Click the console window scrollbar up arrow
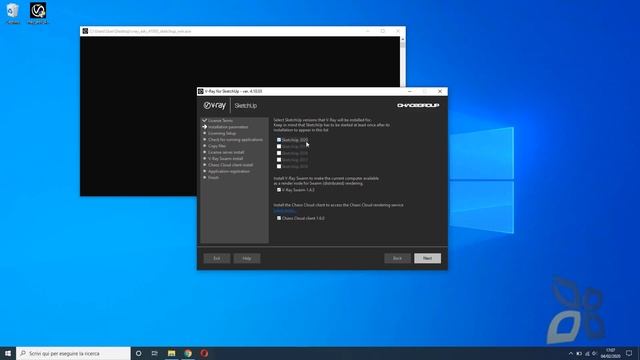The image size is (640, 360). [403, 40]
